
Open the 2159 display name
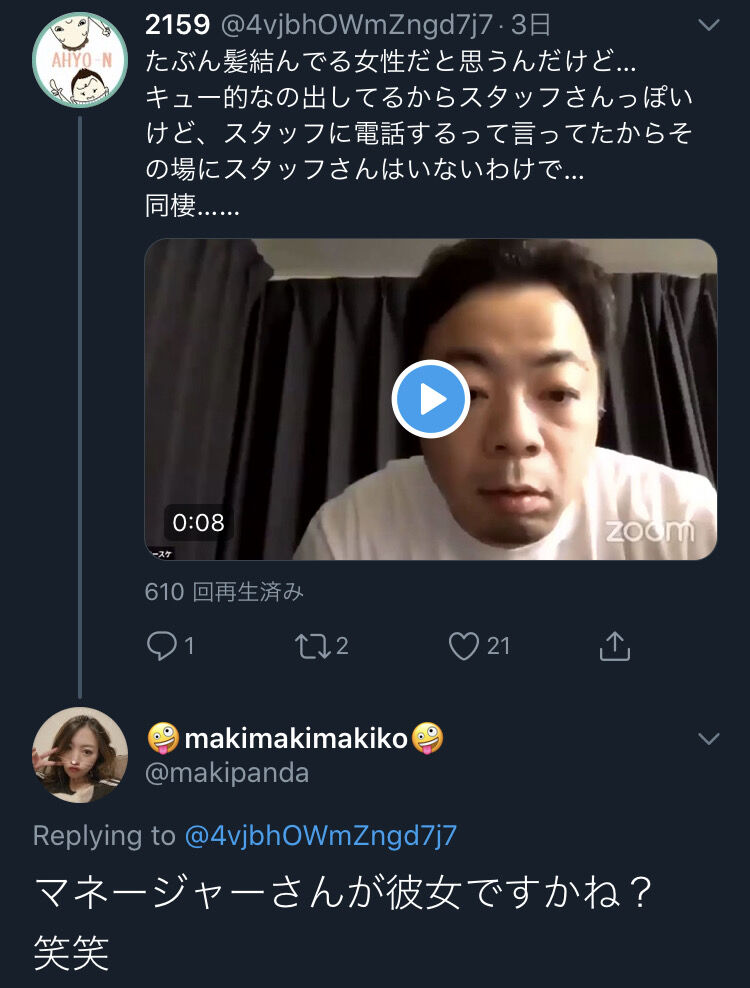tap(175, 25)
